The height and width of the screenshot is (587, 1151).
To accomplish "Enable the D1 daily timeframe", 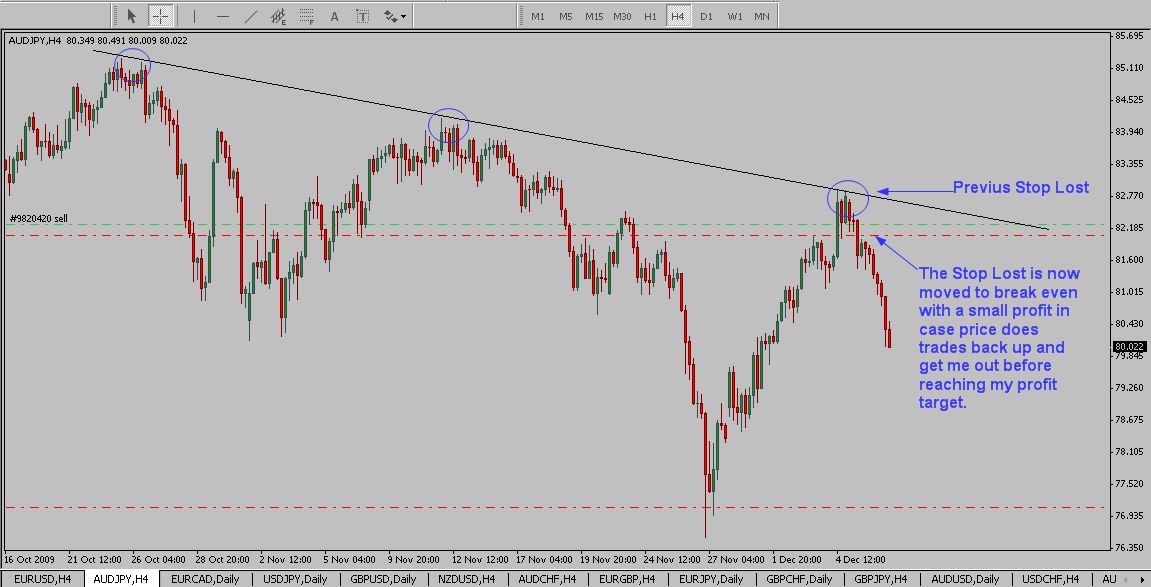I will tap(706, 16).
